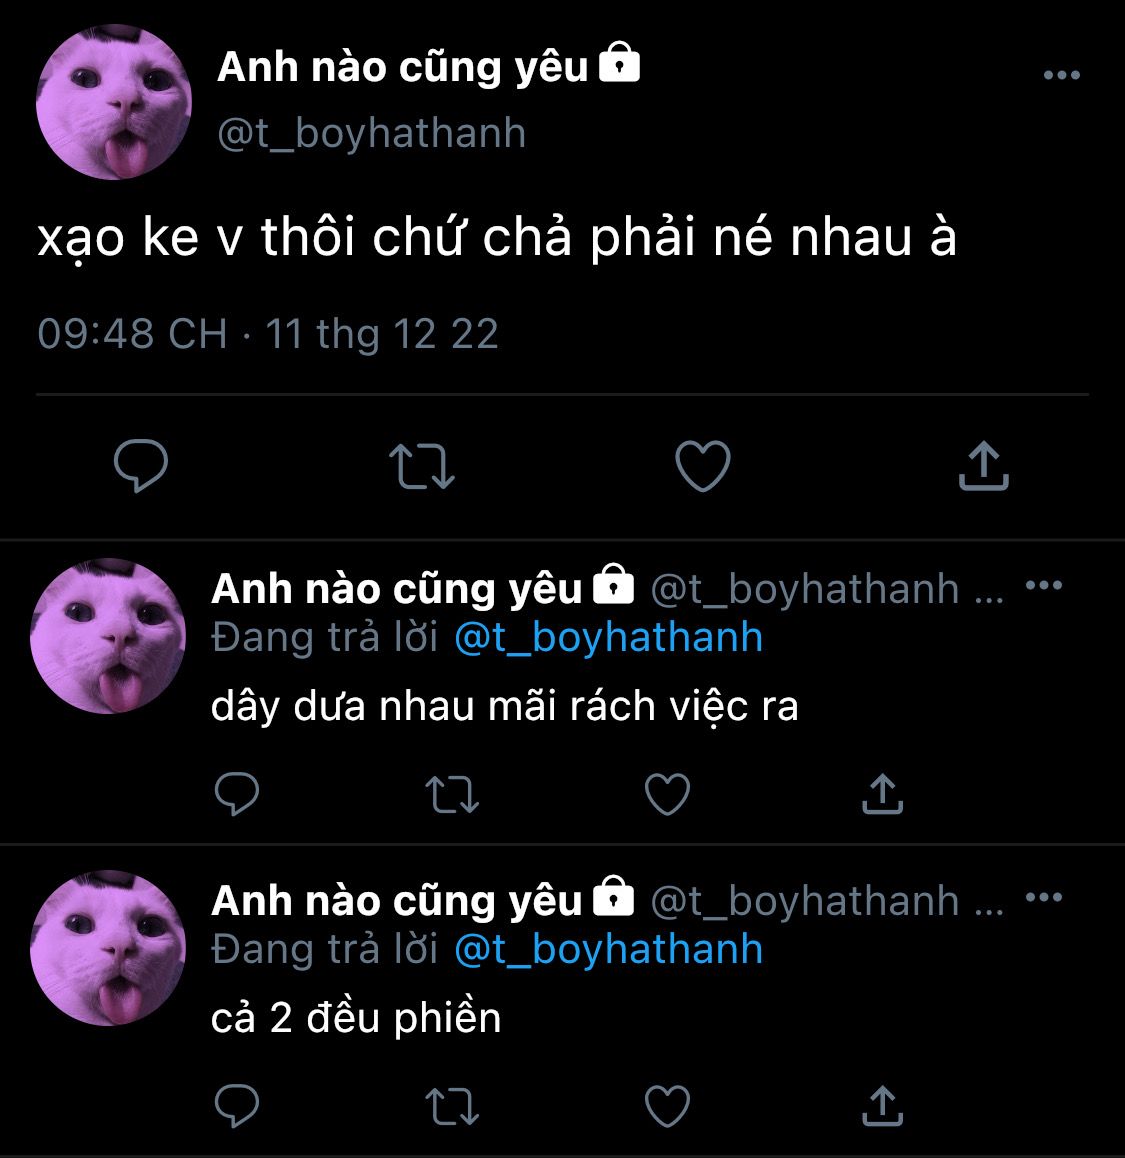This screenshot has height=1158, width=1125.
Task: Reply to "cả 2 đều phiền" tweet
Action: click(x=236, y=1106)
